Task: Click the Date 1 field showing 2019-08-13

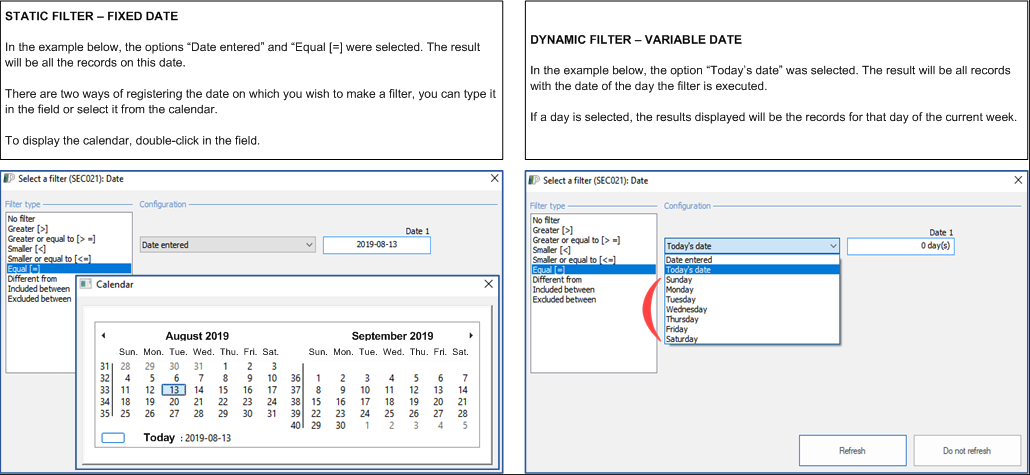Action: coord(377,245)
